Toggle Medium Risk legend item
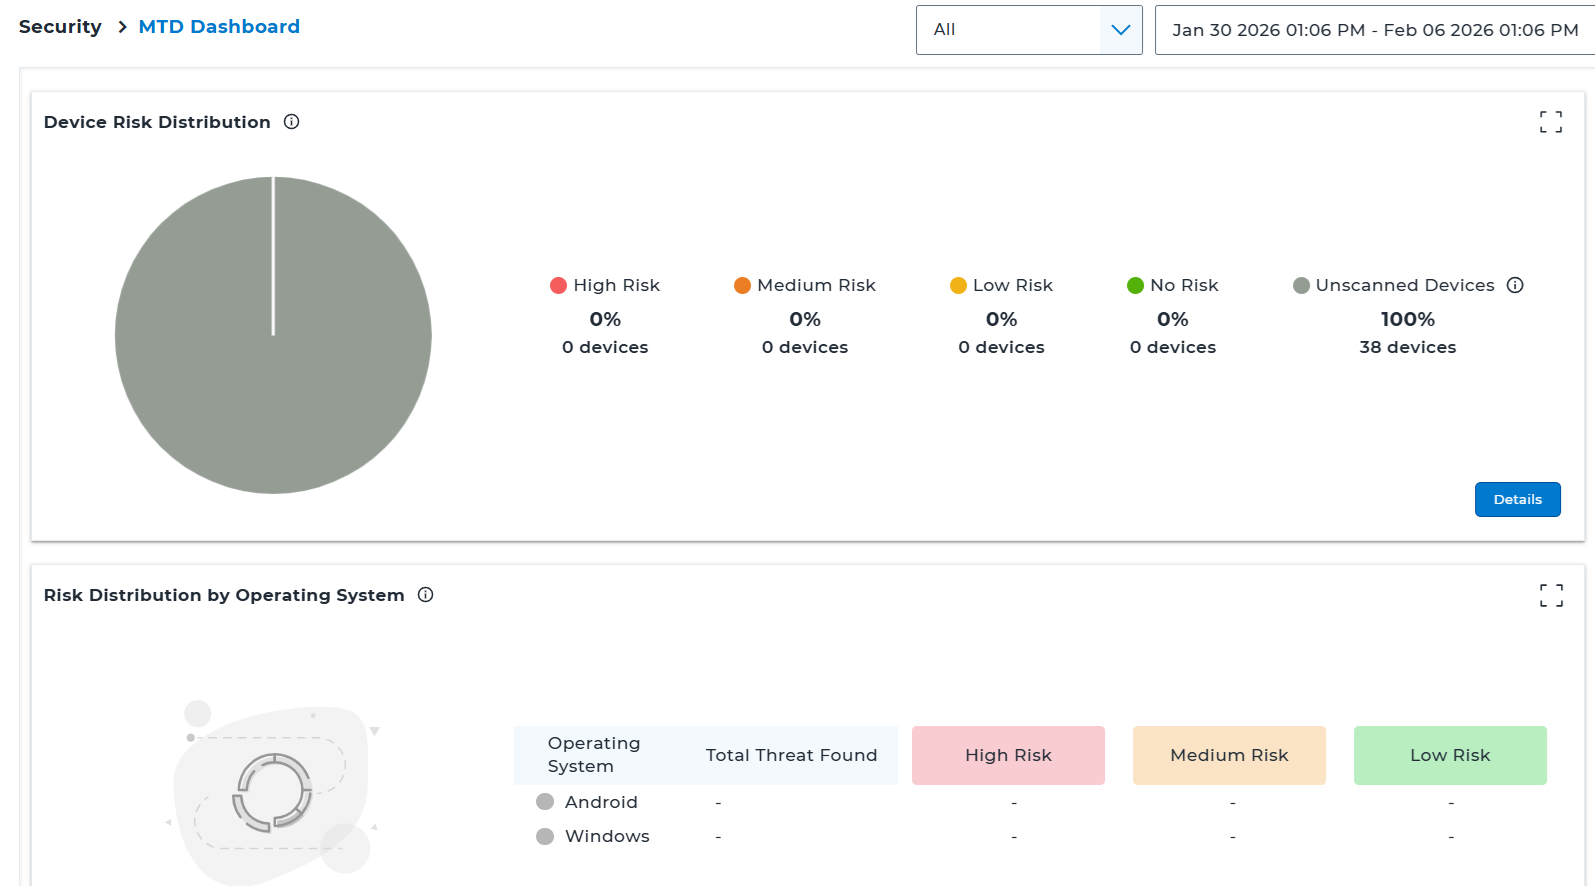The width and height of the screenshot is (1595, 886). pyautogui.click(x=805, y=285)
